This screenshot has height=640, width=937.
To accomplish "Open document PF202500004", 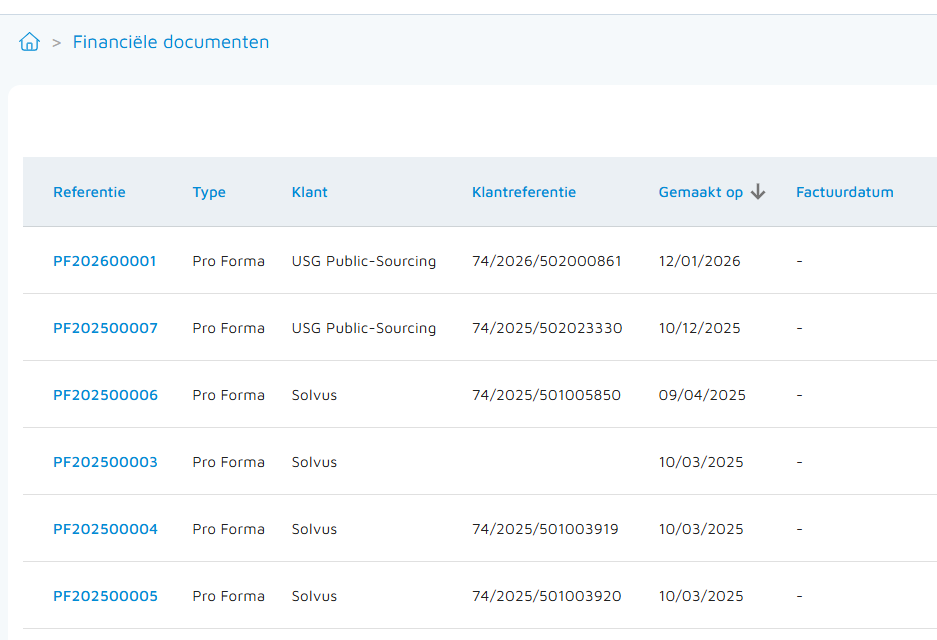I will pyautogui.click(x=105, y=529).
